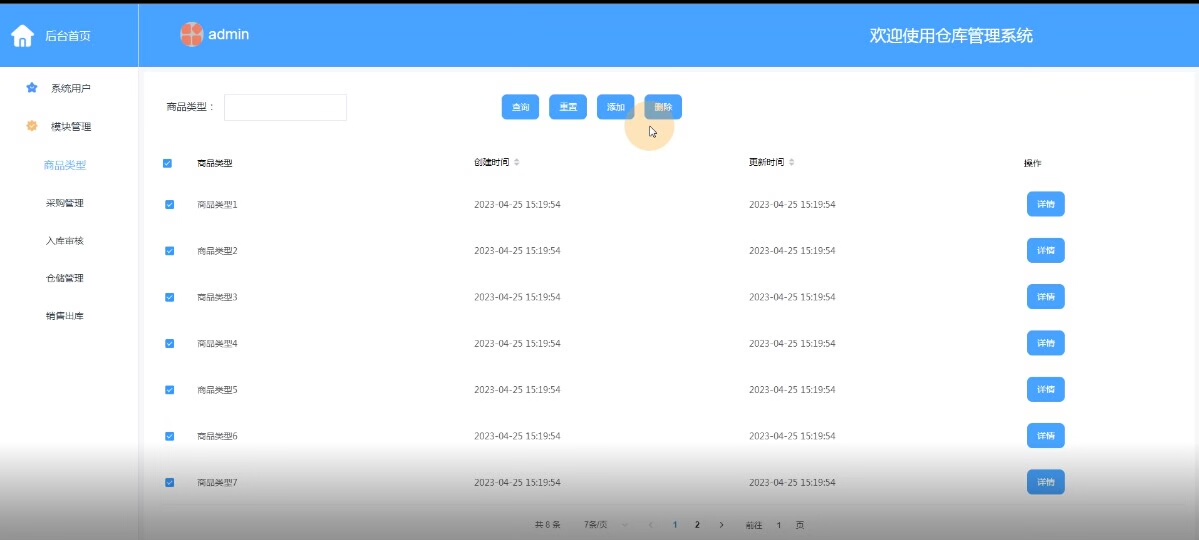Viewport: 1199px width, 540px height.
Task: Uncheck the checkbox for 商品类型3
Action: (170, 297)
